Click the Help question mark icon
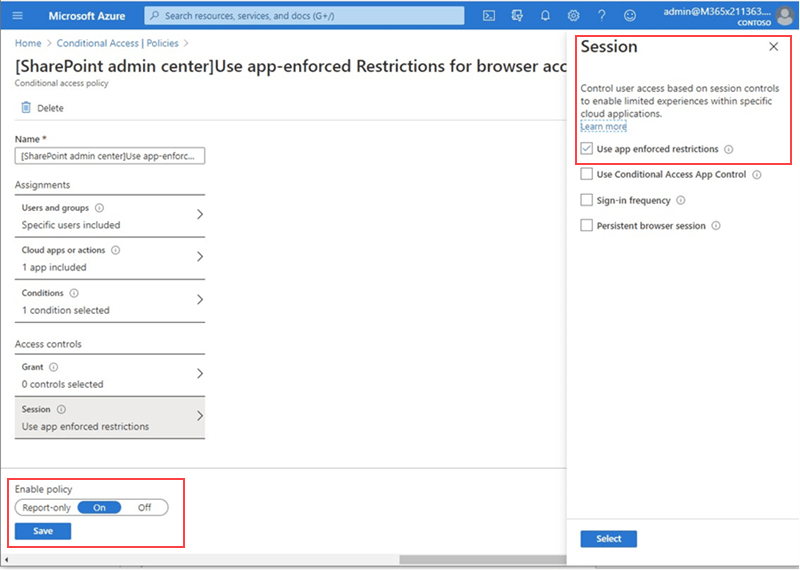This screenshot has width=800, height=570. [x=601, y=15]
